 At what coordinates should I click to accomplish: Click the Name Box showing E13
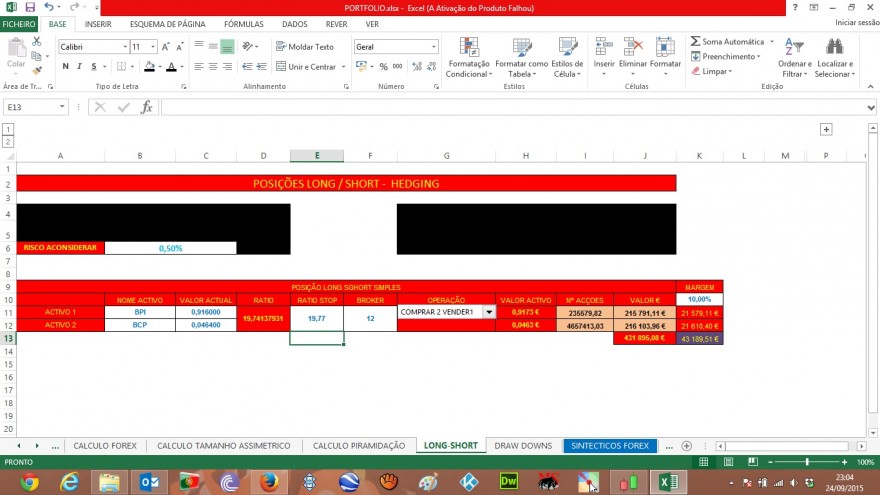[x=36, y=107]
